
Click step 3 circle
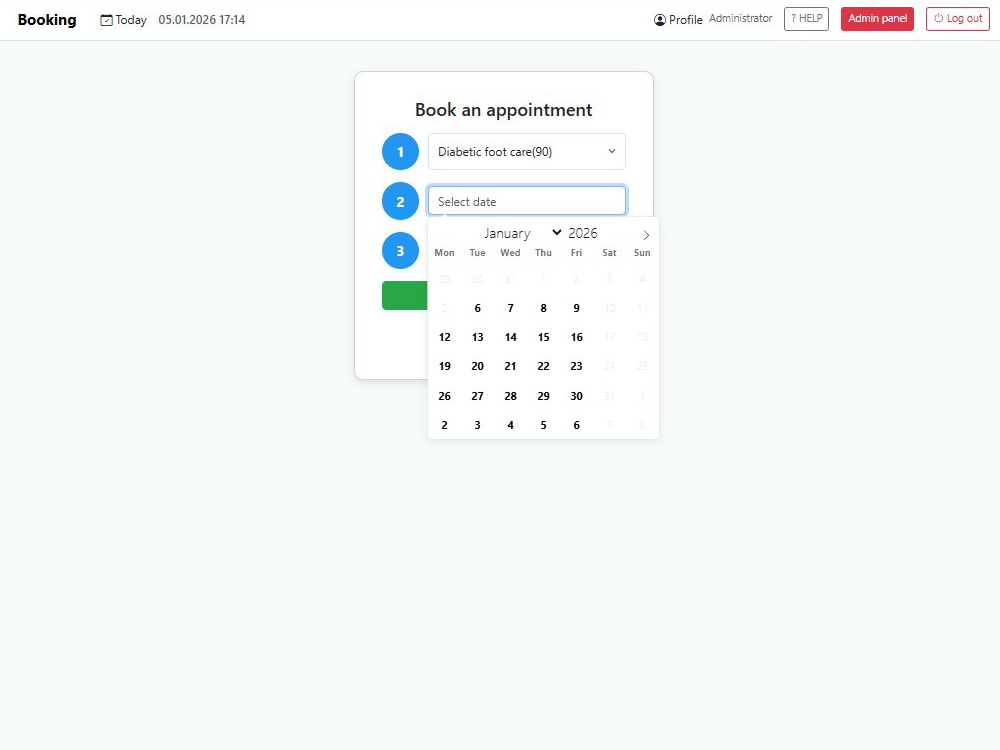tap(400, 251)
